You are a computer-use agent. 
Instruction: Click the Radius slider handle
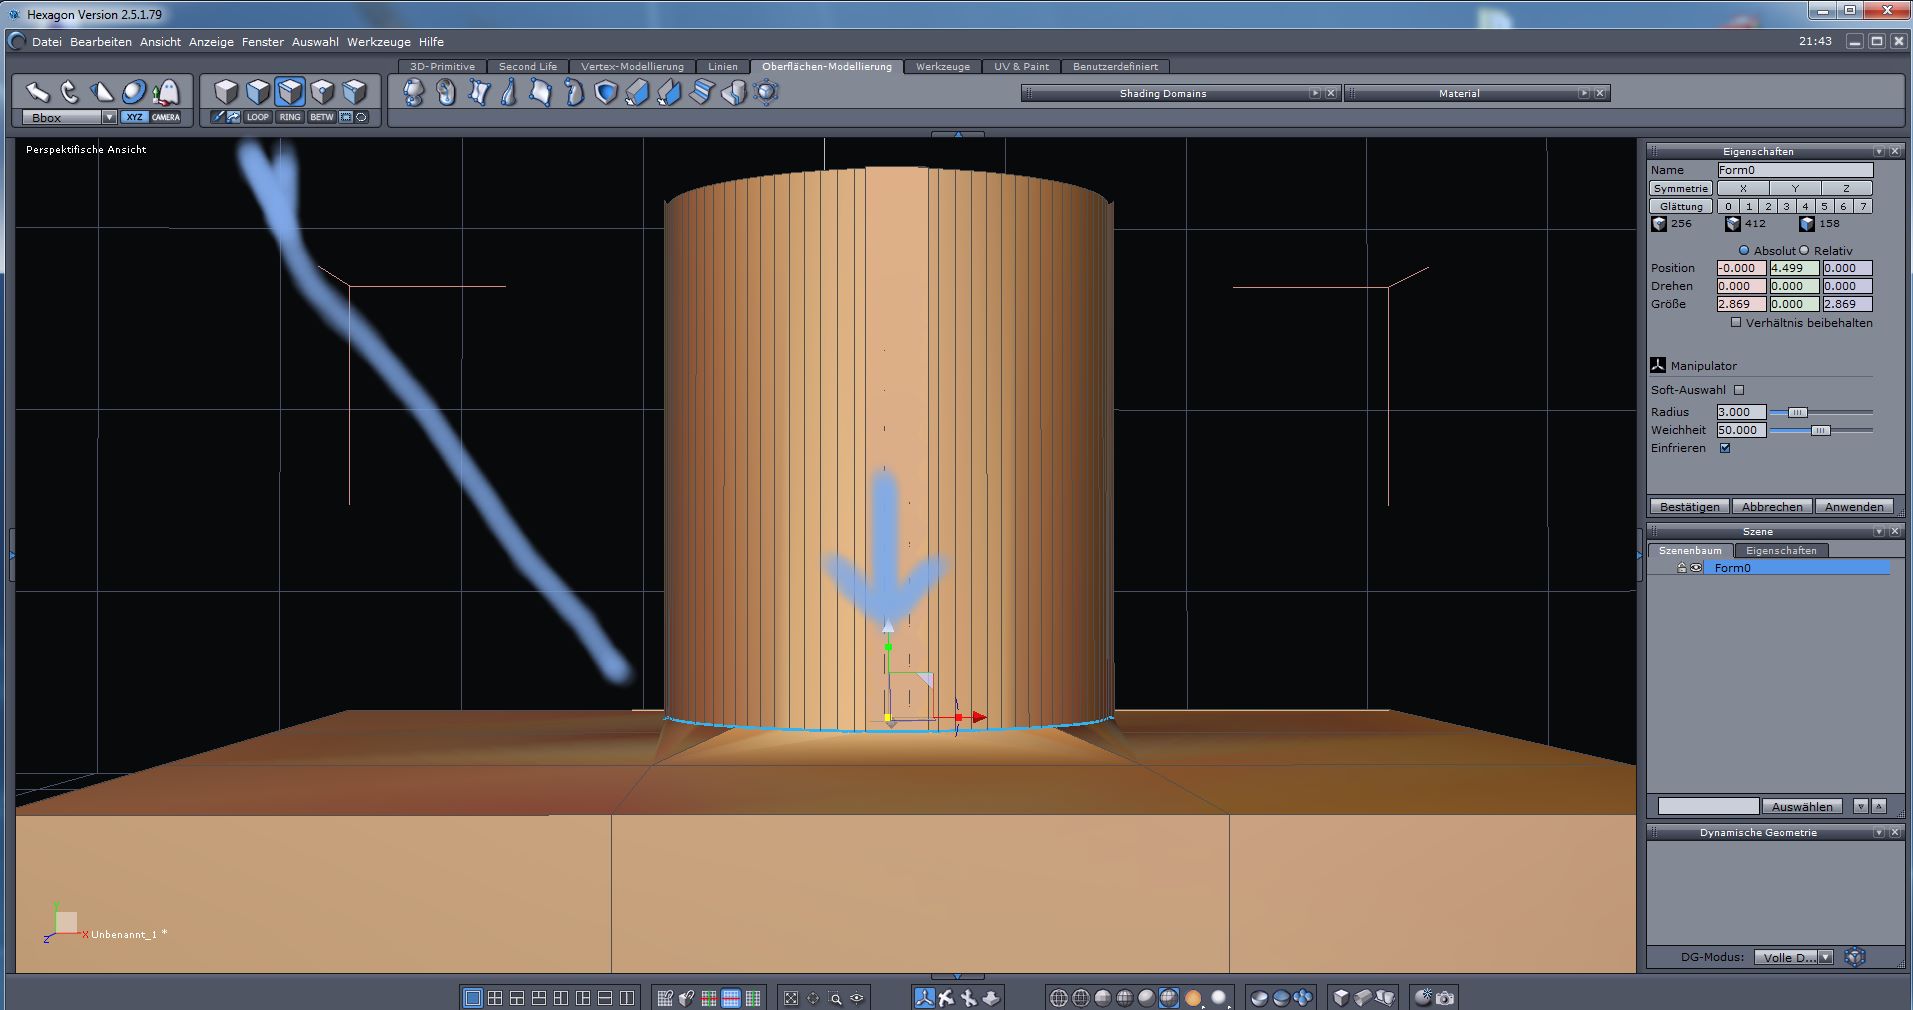click(1797, 412)
